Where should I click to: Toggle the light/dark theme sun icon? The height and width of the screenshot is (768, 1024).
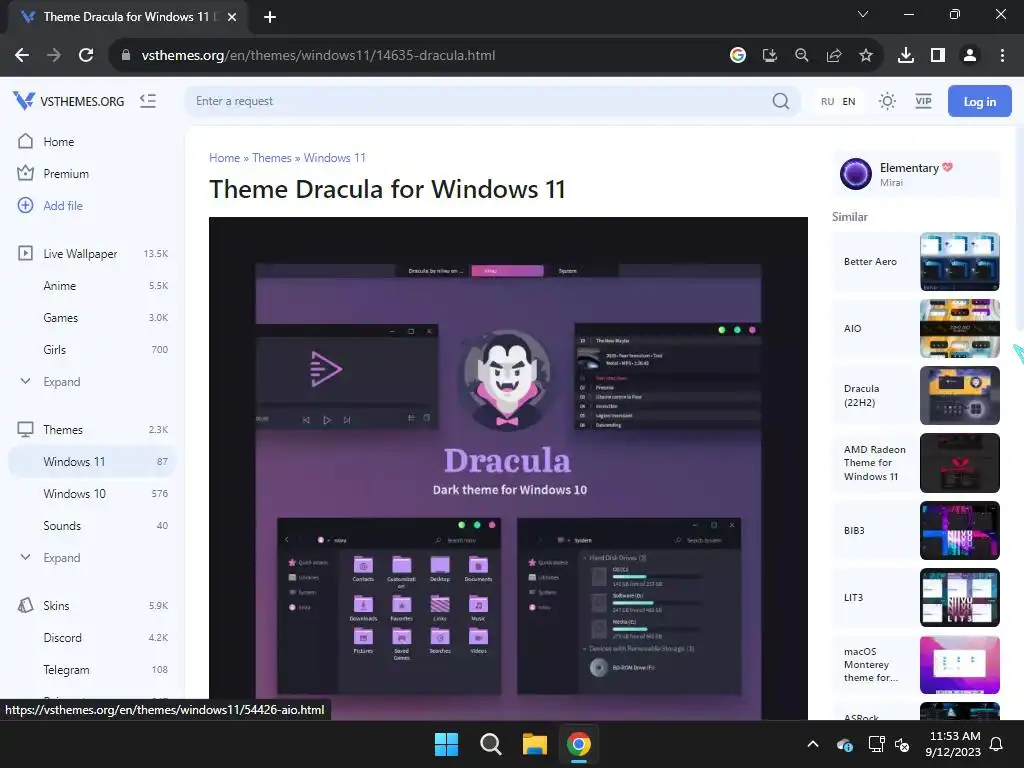(x=887, y=101)
